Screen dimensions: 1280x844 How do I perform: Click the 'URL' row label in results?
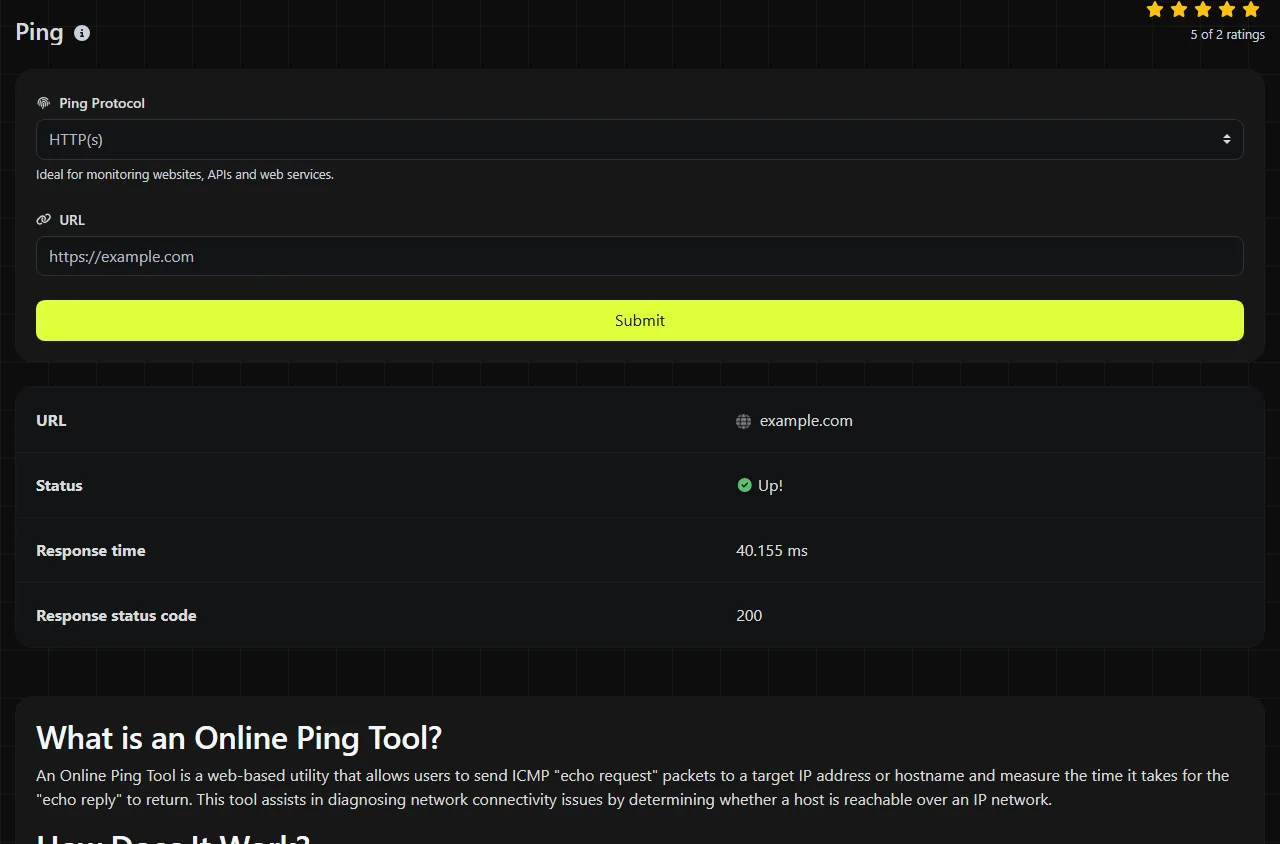click(51, 421)
